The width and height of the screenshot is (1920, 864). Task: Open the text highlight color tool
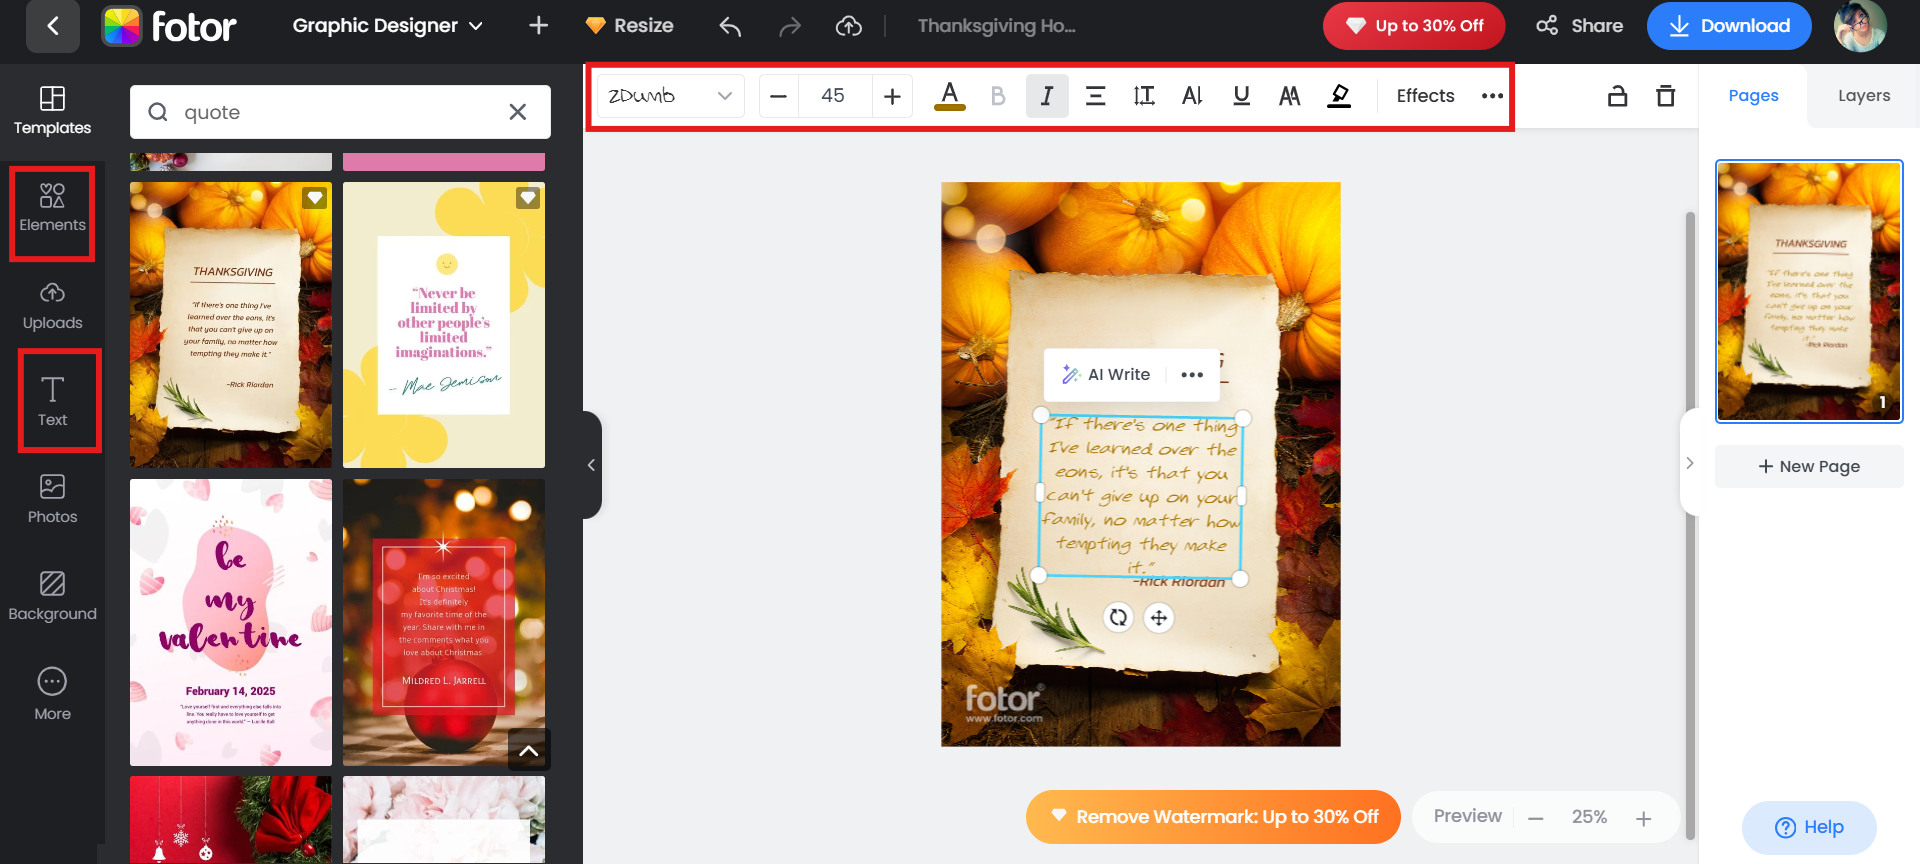tap(1339, 96)
